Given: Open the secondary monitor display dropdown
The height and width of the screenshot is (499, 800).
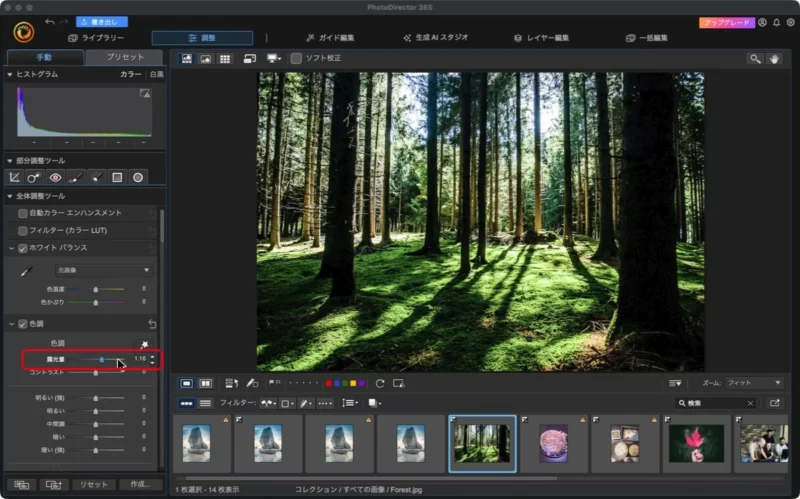Looking at the screenshot, I should click(x=274, y=59).
